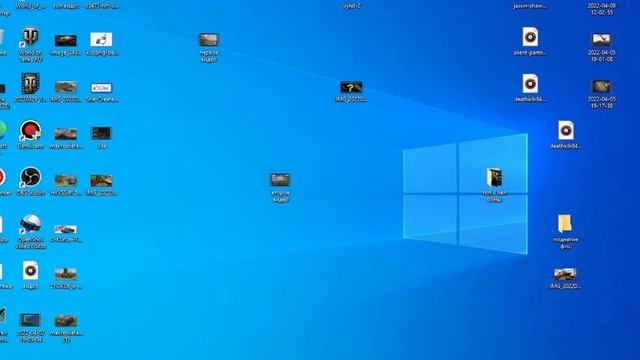The height and width of the screenshot is (360, 640).
Task: Select the audio file labeled видео
Action: 30,275
